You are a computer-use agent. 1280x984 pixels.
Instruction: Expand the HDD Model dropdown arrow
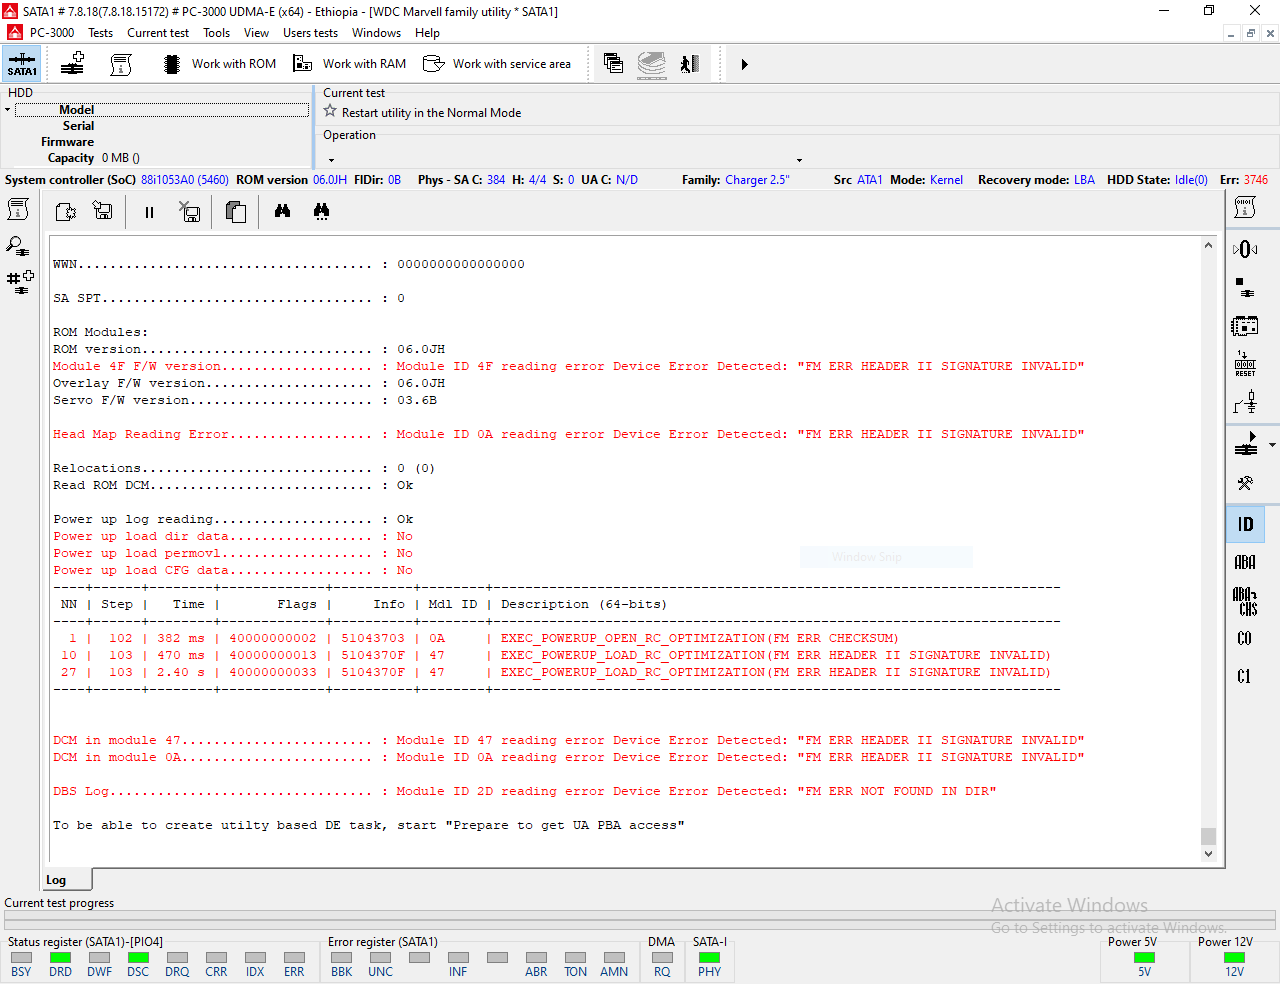pyautogui.click(x=7, y=110)
